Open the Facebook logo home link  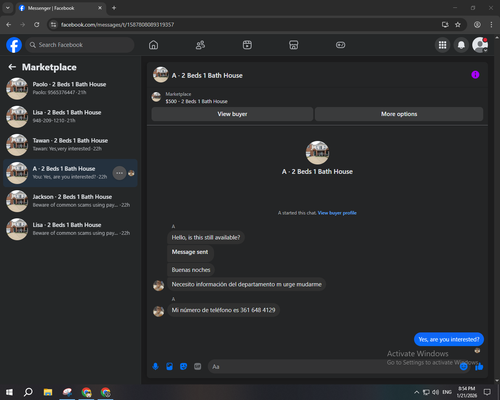[x=14, y=45]
